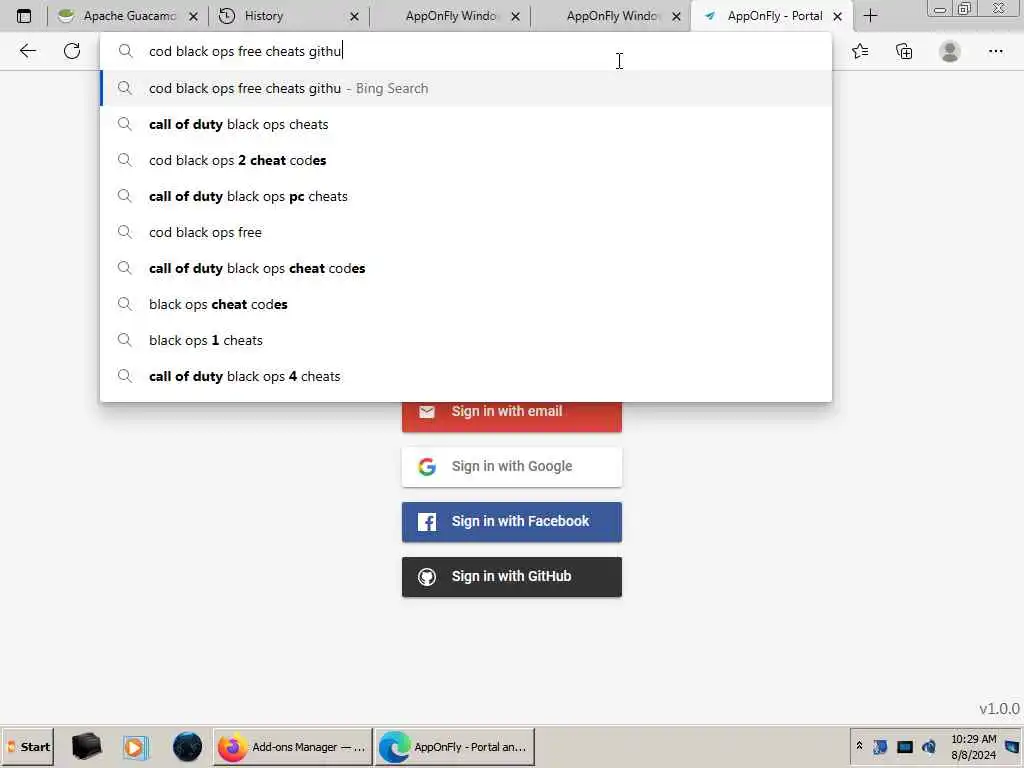This screenshot has height=768, width=1024.
Task: Launch the media player taskbar icon
Action: [135, 746]
